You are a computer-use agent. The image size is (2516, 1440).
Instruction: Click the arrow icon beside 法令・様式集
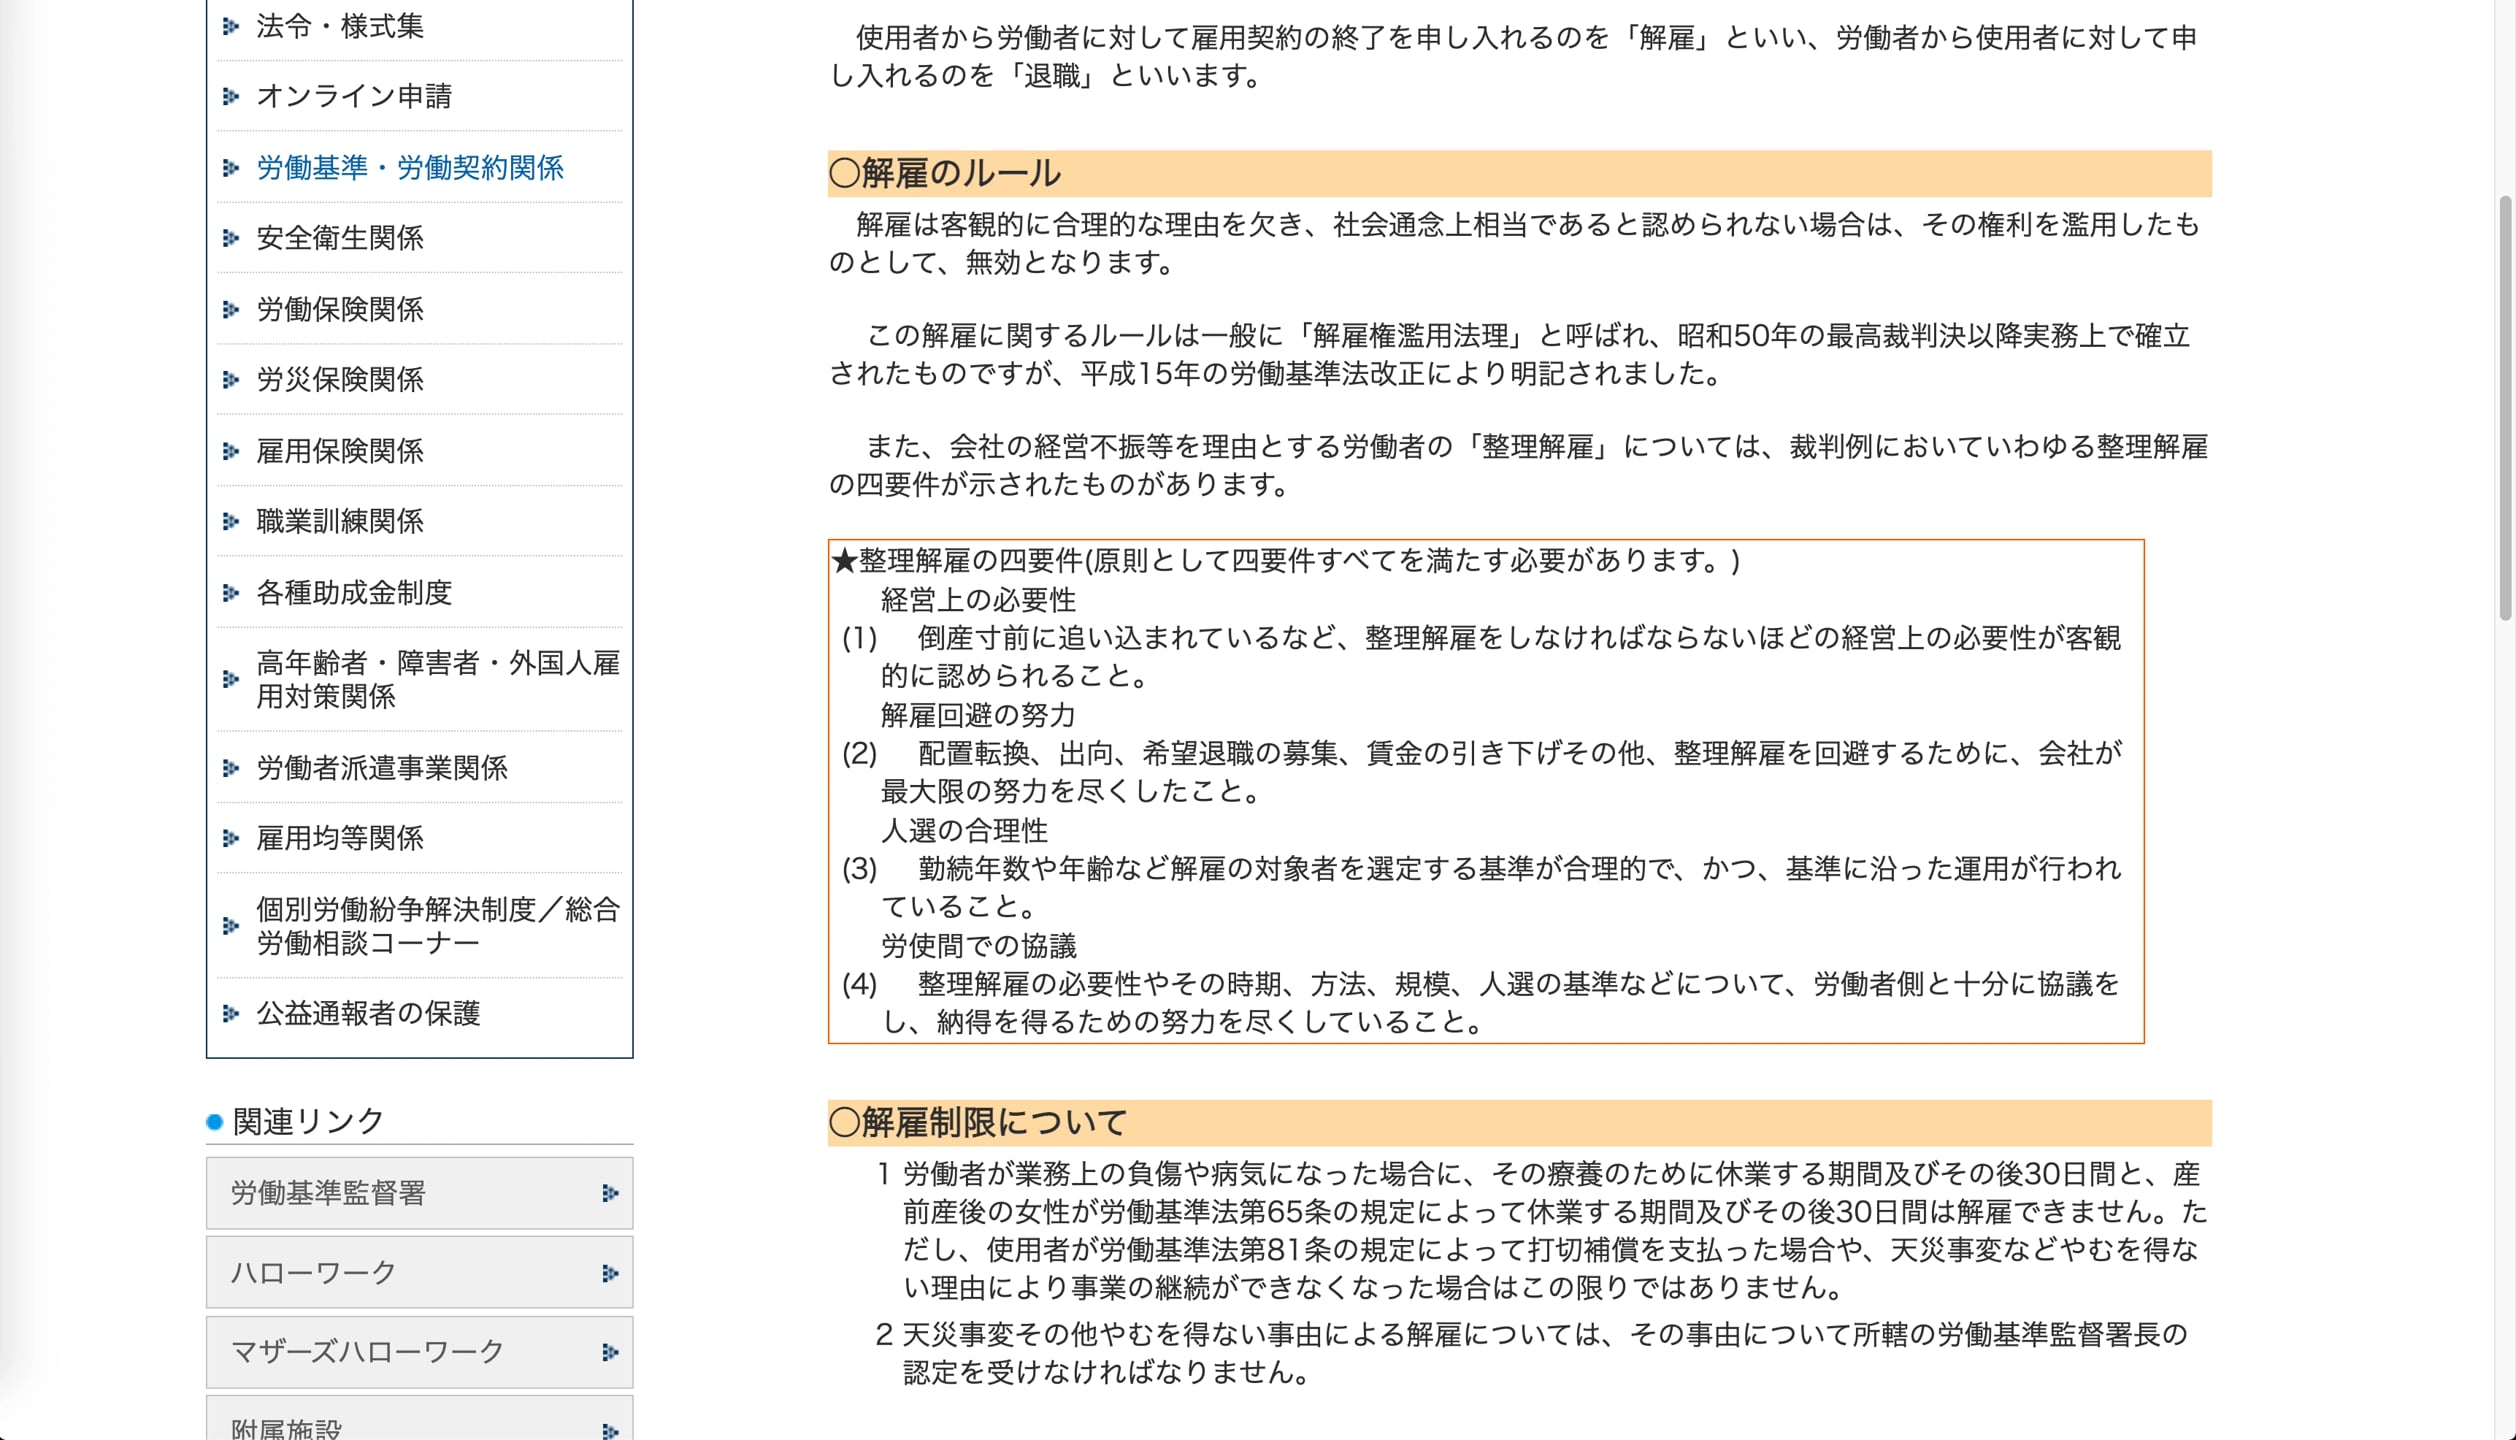tap(231, 27)
